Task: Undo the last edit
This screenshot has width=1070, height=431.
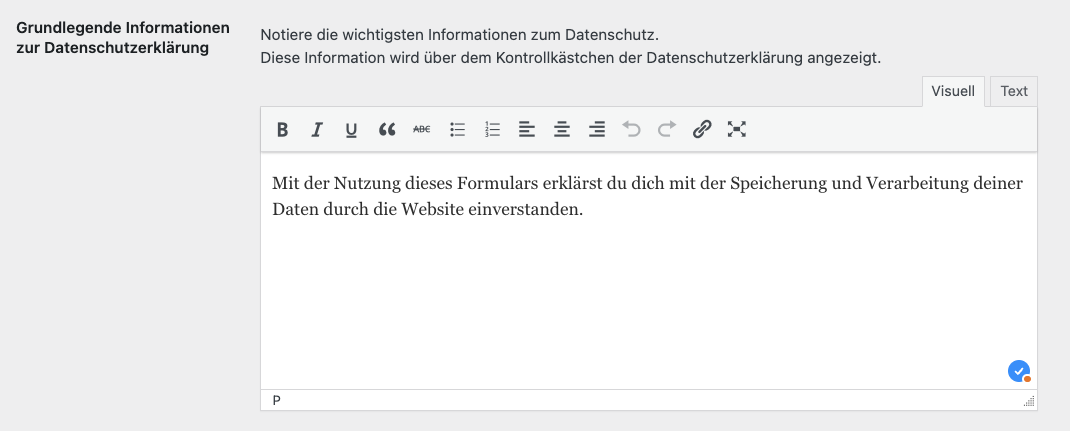Action: (x=631, y=129)
